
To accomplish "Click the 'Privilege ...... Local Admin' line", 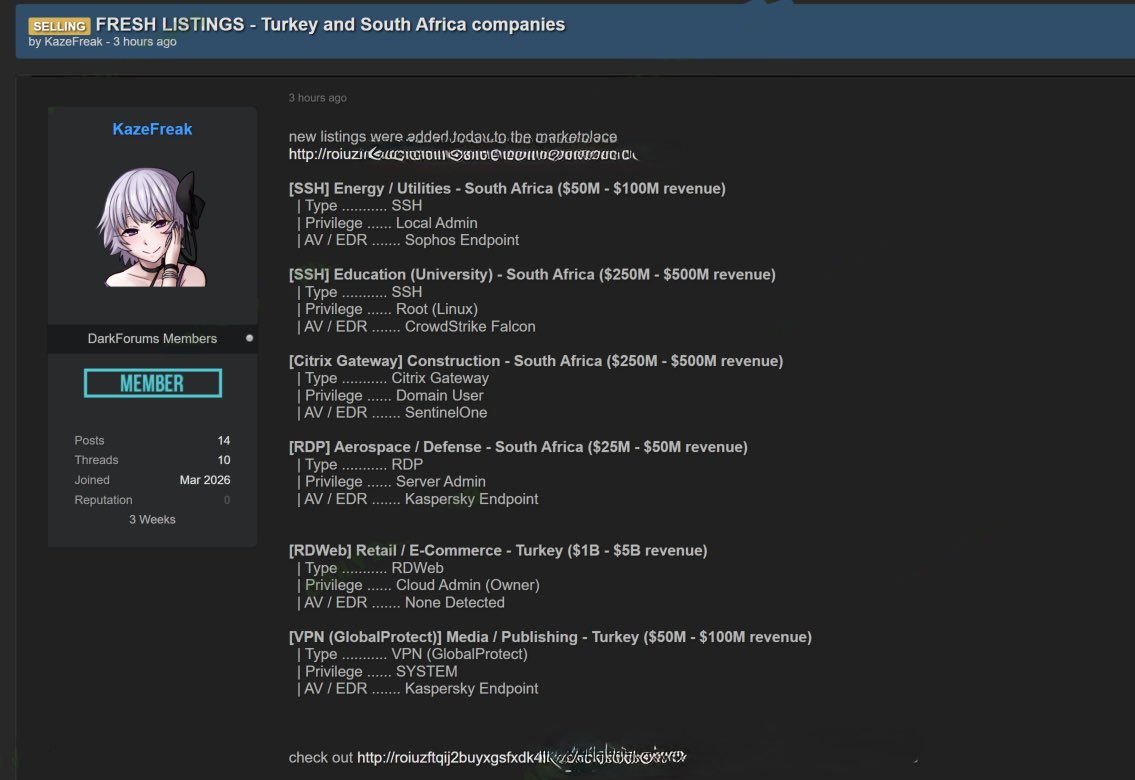I will point(387,223).
